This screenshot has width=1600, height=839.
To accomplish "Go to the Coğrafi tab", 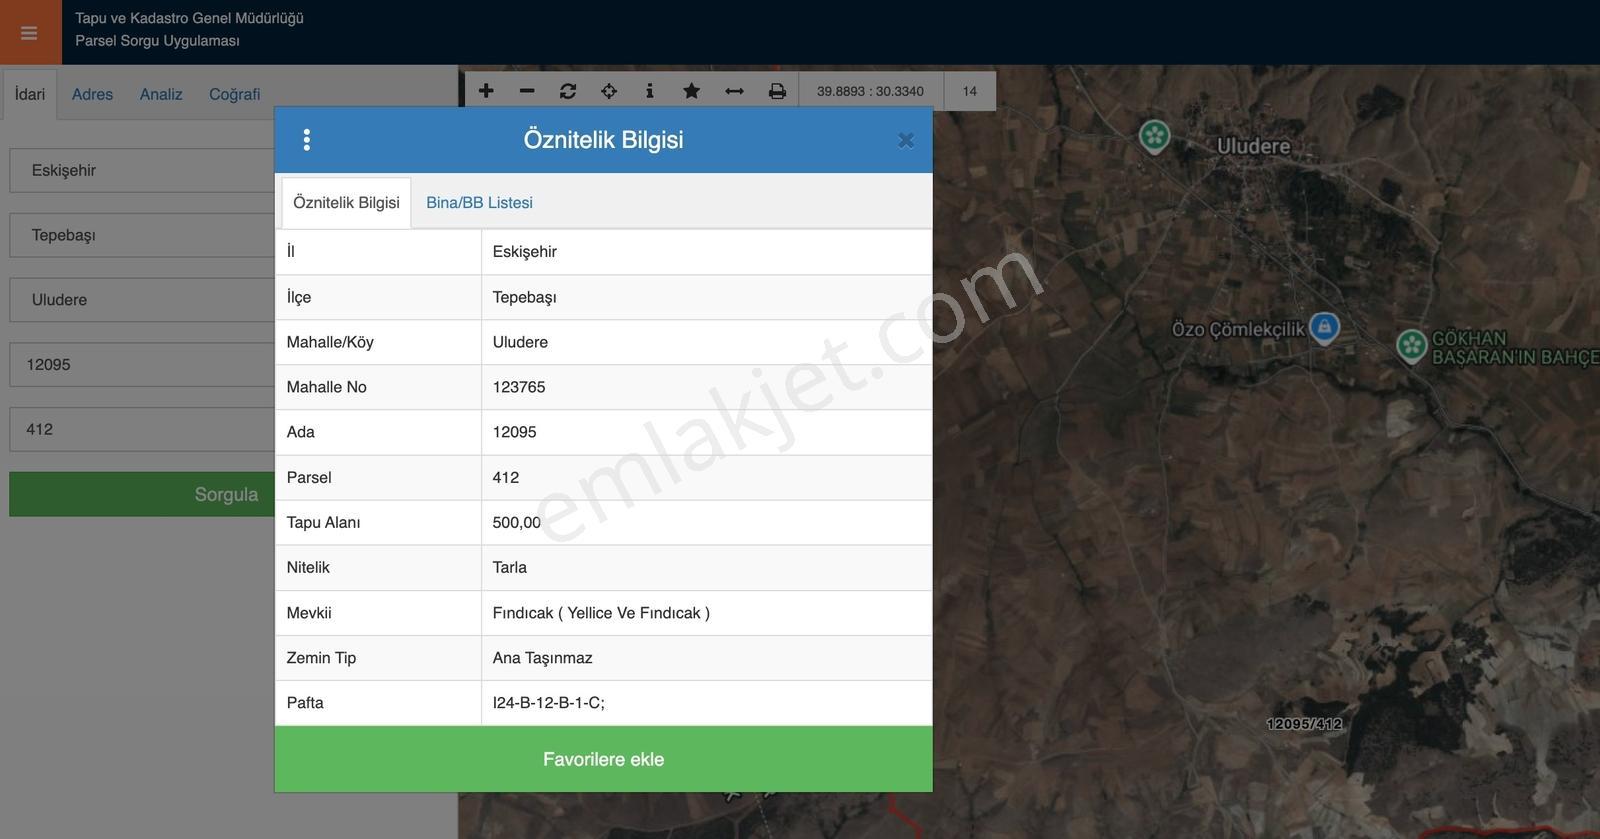I will (x=234, y=94).
